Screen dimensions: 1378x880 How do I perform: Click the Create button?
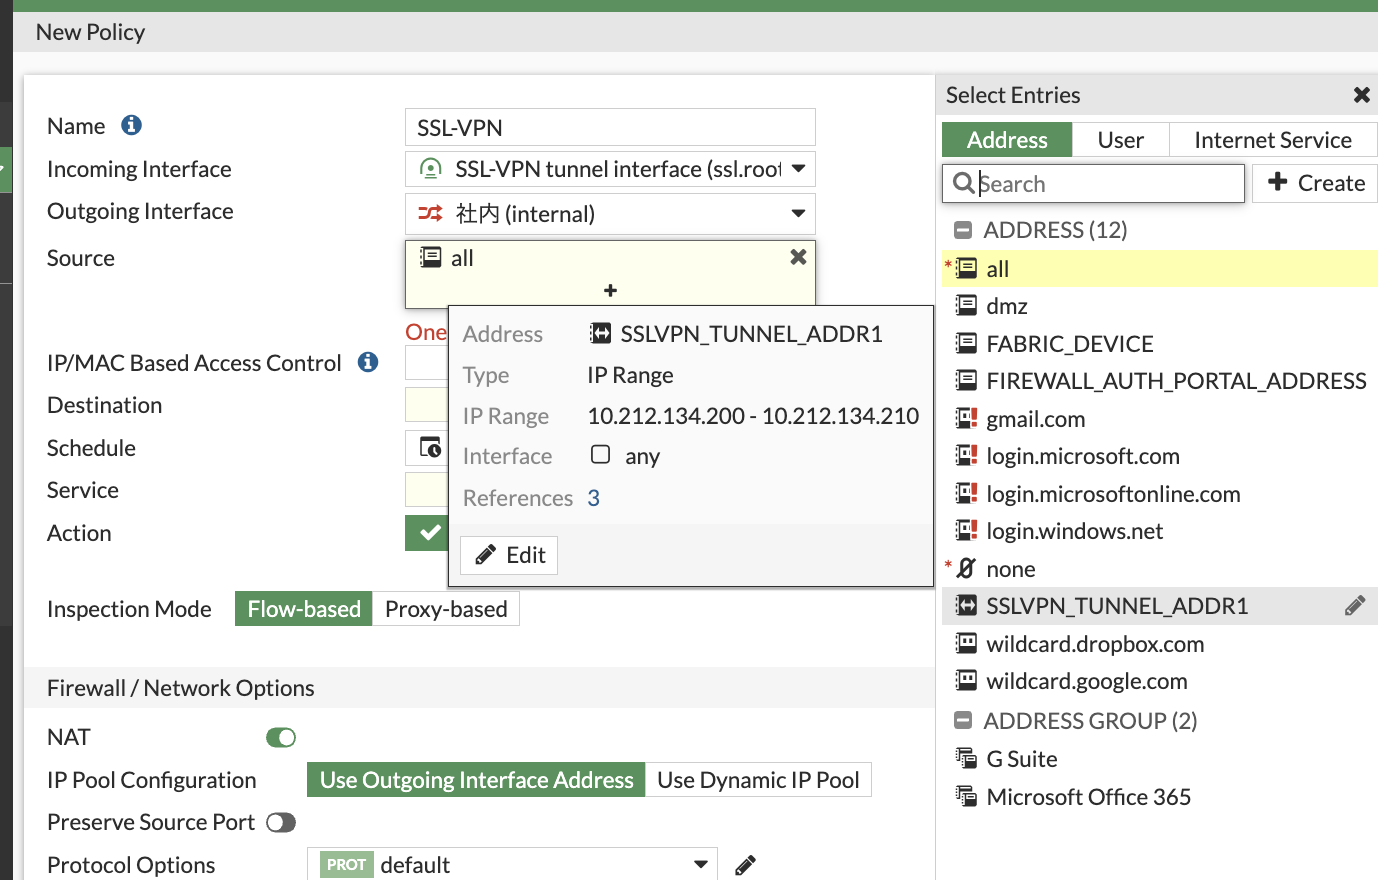[1315, 183]
